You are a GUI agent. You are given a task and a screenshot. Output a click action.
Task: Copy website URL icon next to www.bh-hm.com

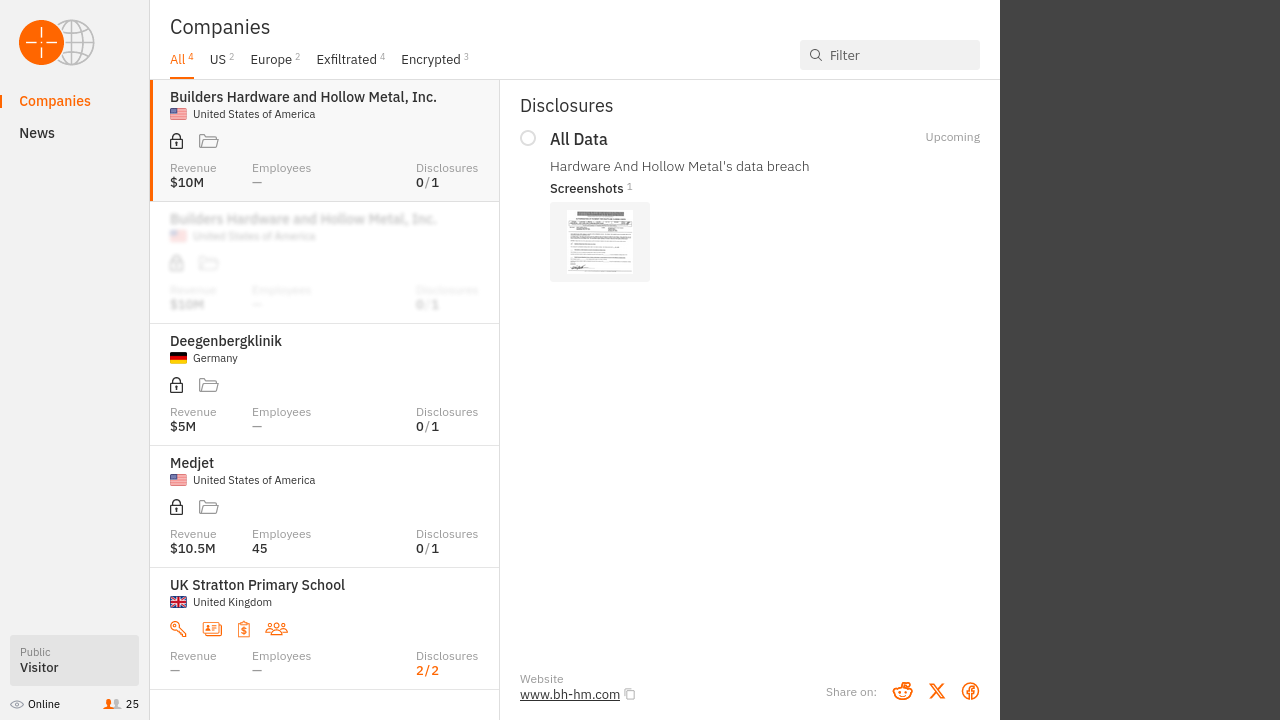tap(630, 694)
